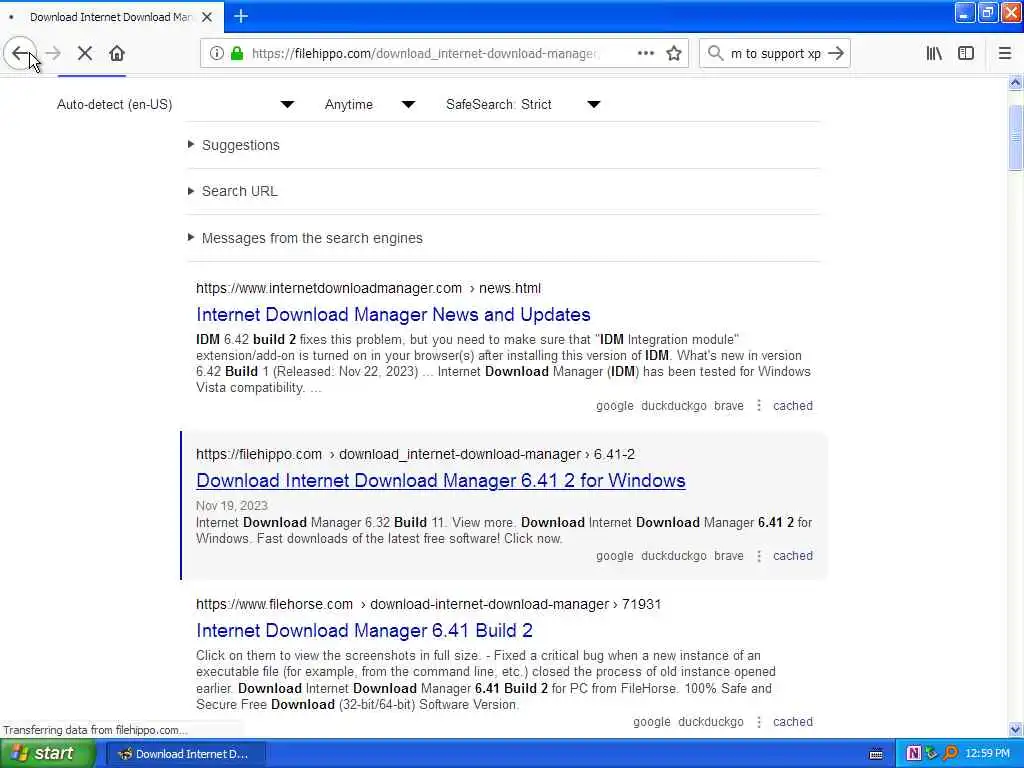Open the Windows start menu
Screen dimensions: 1024x768
(47, 753)
